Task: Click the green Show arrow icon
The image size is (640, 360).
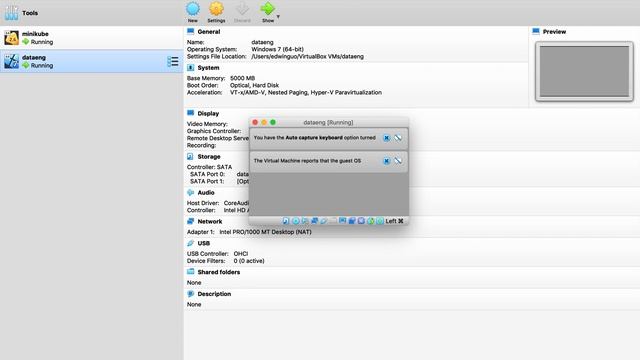Action: pos(268,9)
